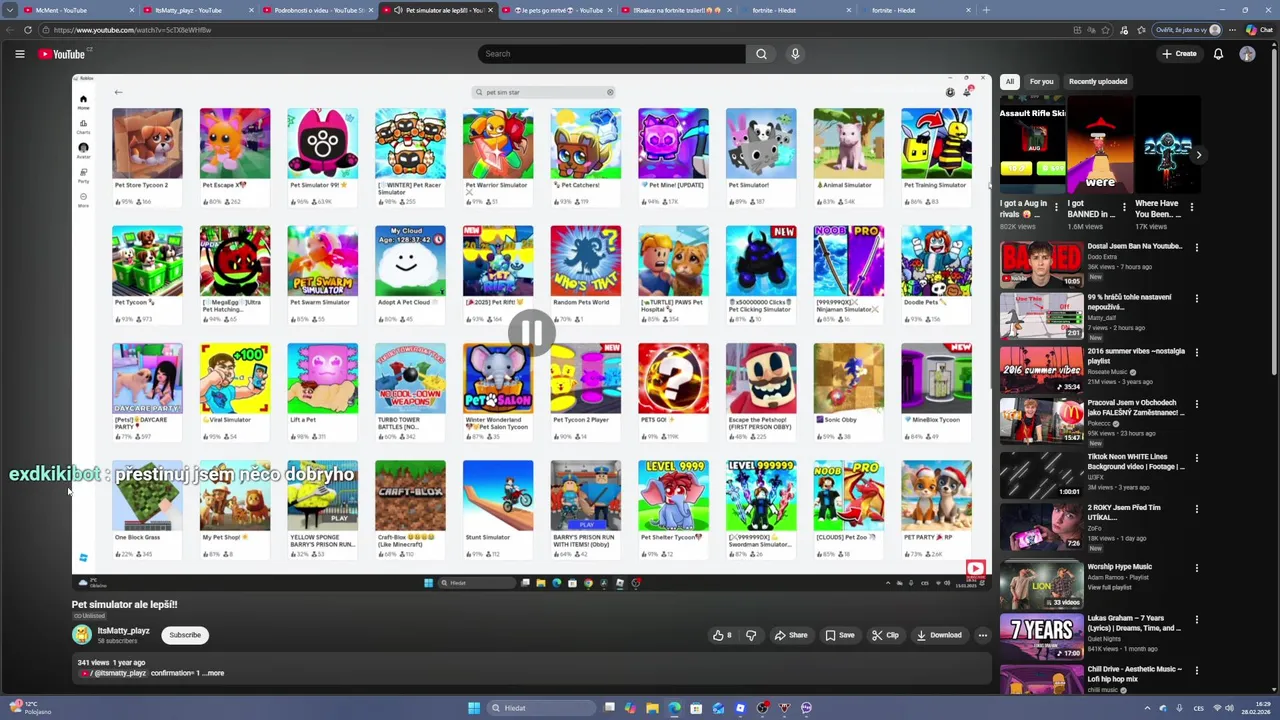Click the search magnifier button
This screenshot has width=1280, height=720.
coord(761,54)
